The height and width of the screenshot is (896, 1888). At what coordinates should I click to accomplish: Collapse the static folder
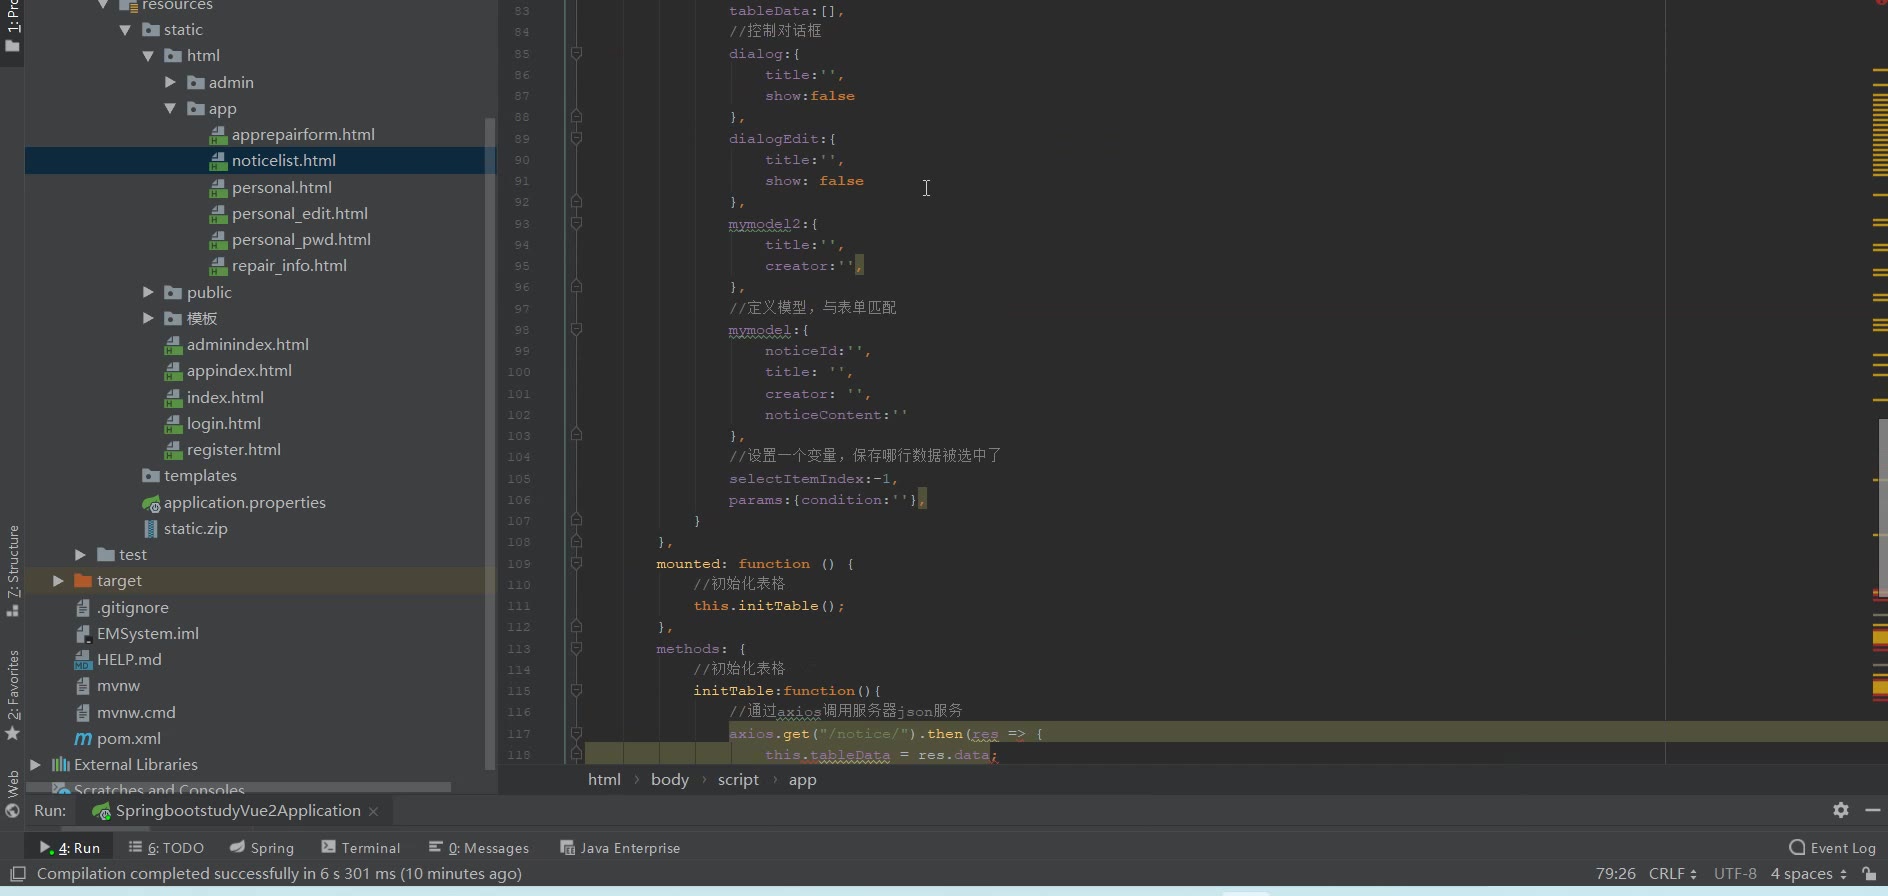click(125, 30)
